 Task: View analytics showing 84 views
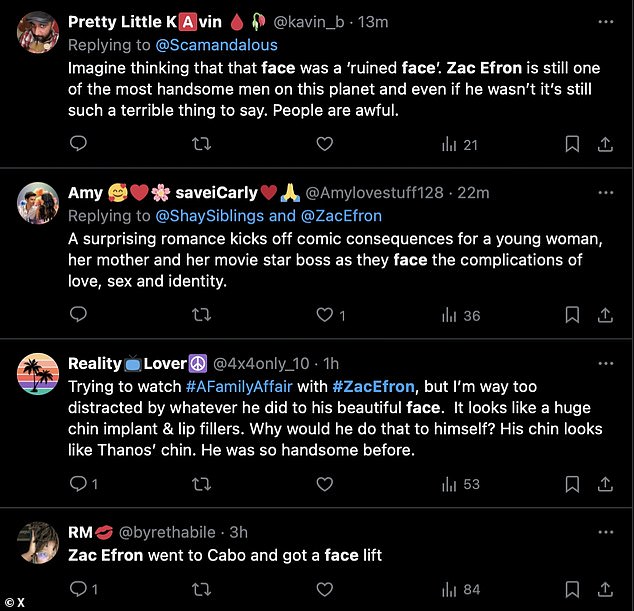point(461,590)
